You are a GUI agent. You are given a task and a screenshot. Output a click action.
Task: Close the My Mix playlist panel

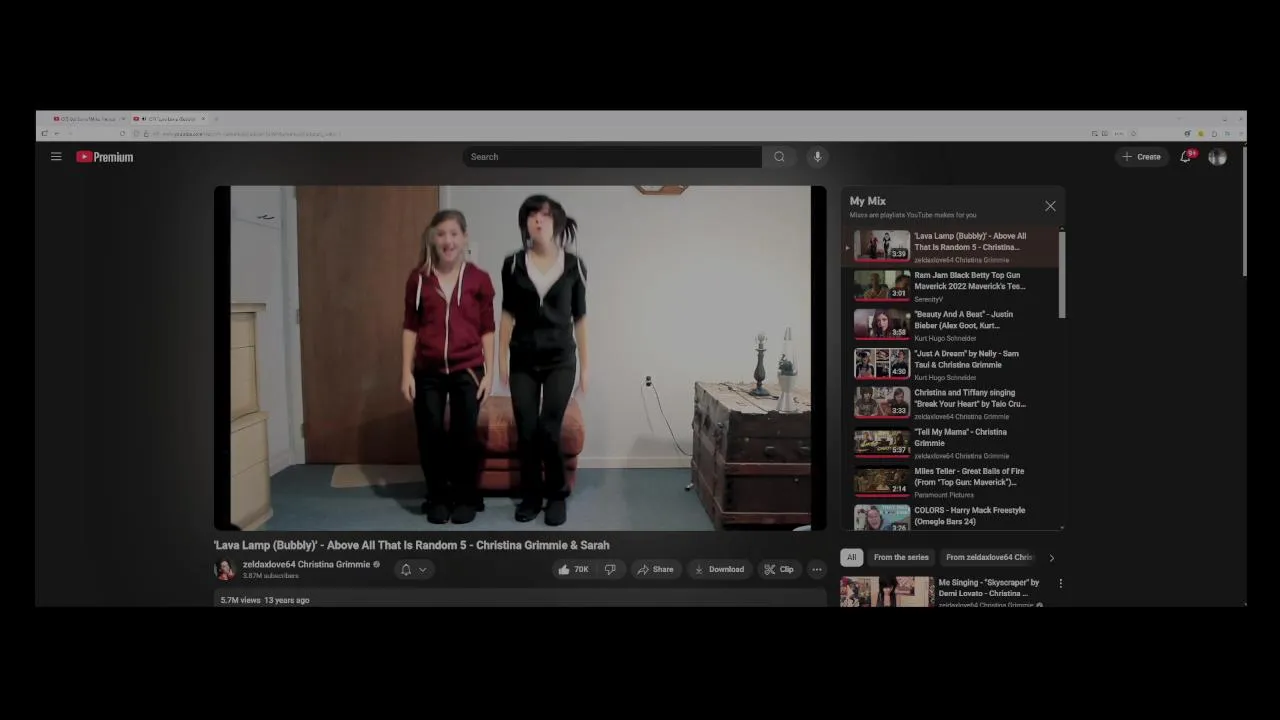coord(1050,206)
